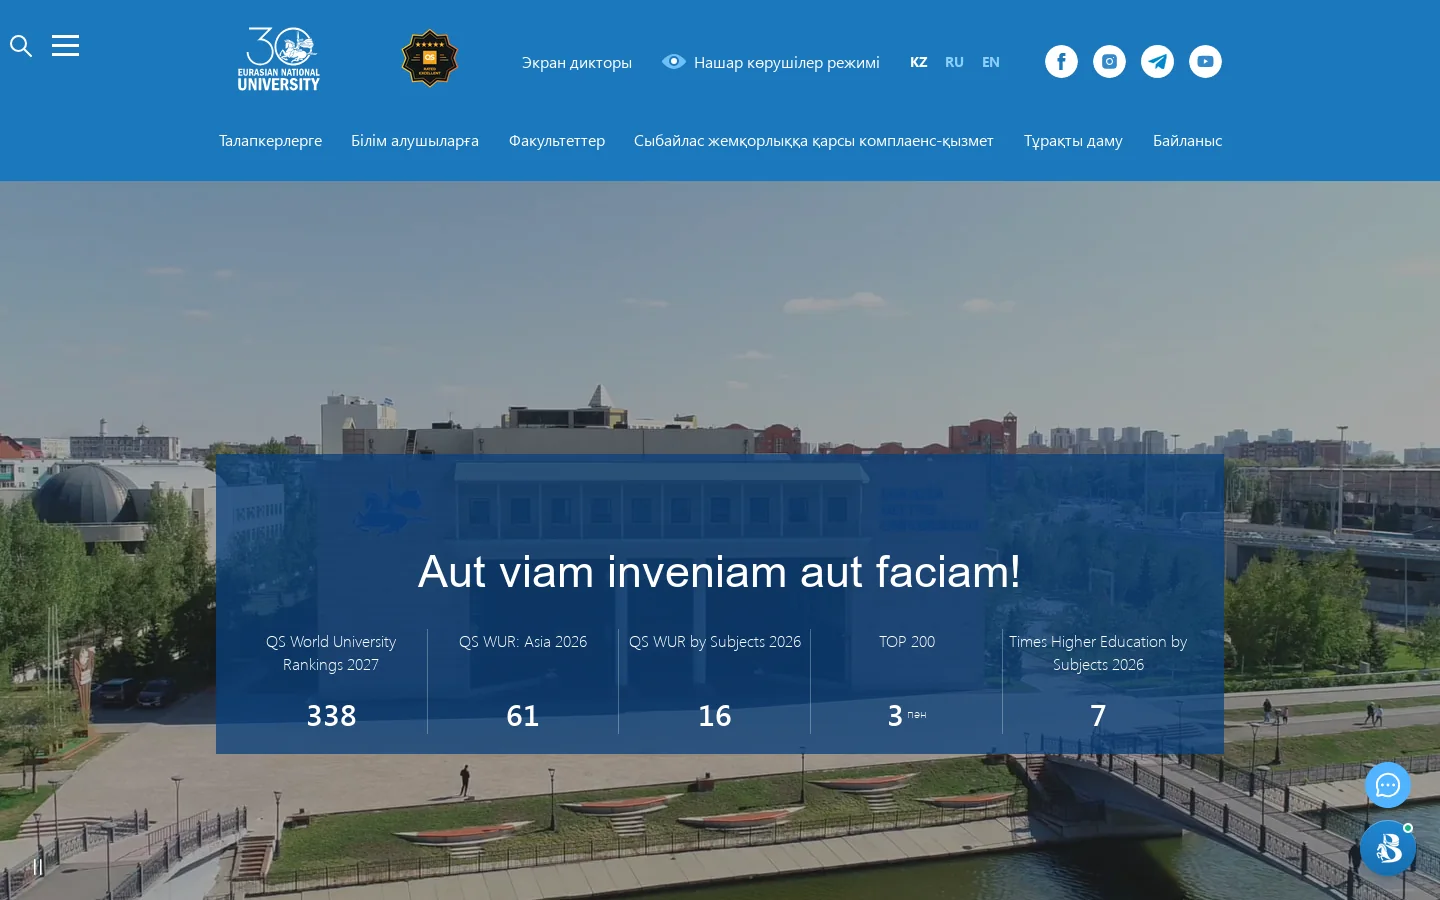The height and width of the screenshot is (900, 1440).
Task: Click QS WUR: Asia 2026 label
Action: click(523, 642)
